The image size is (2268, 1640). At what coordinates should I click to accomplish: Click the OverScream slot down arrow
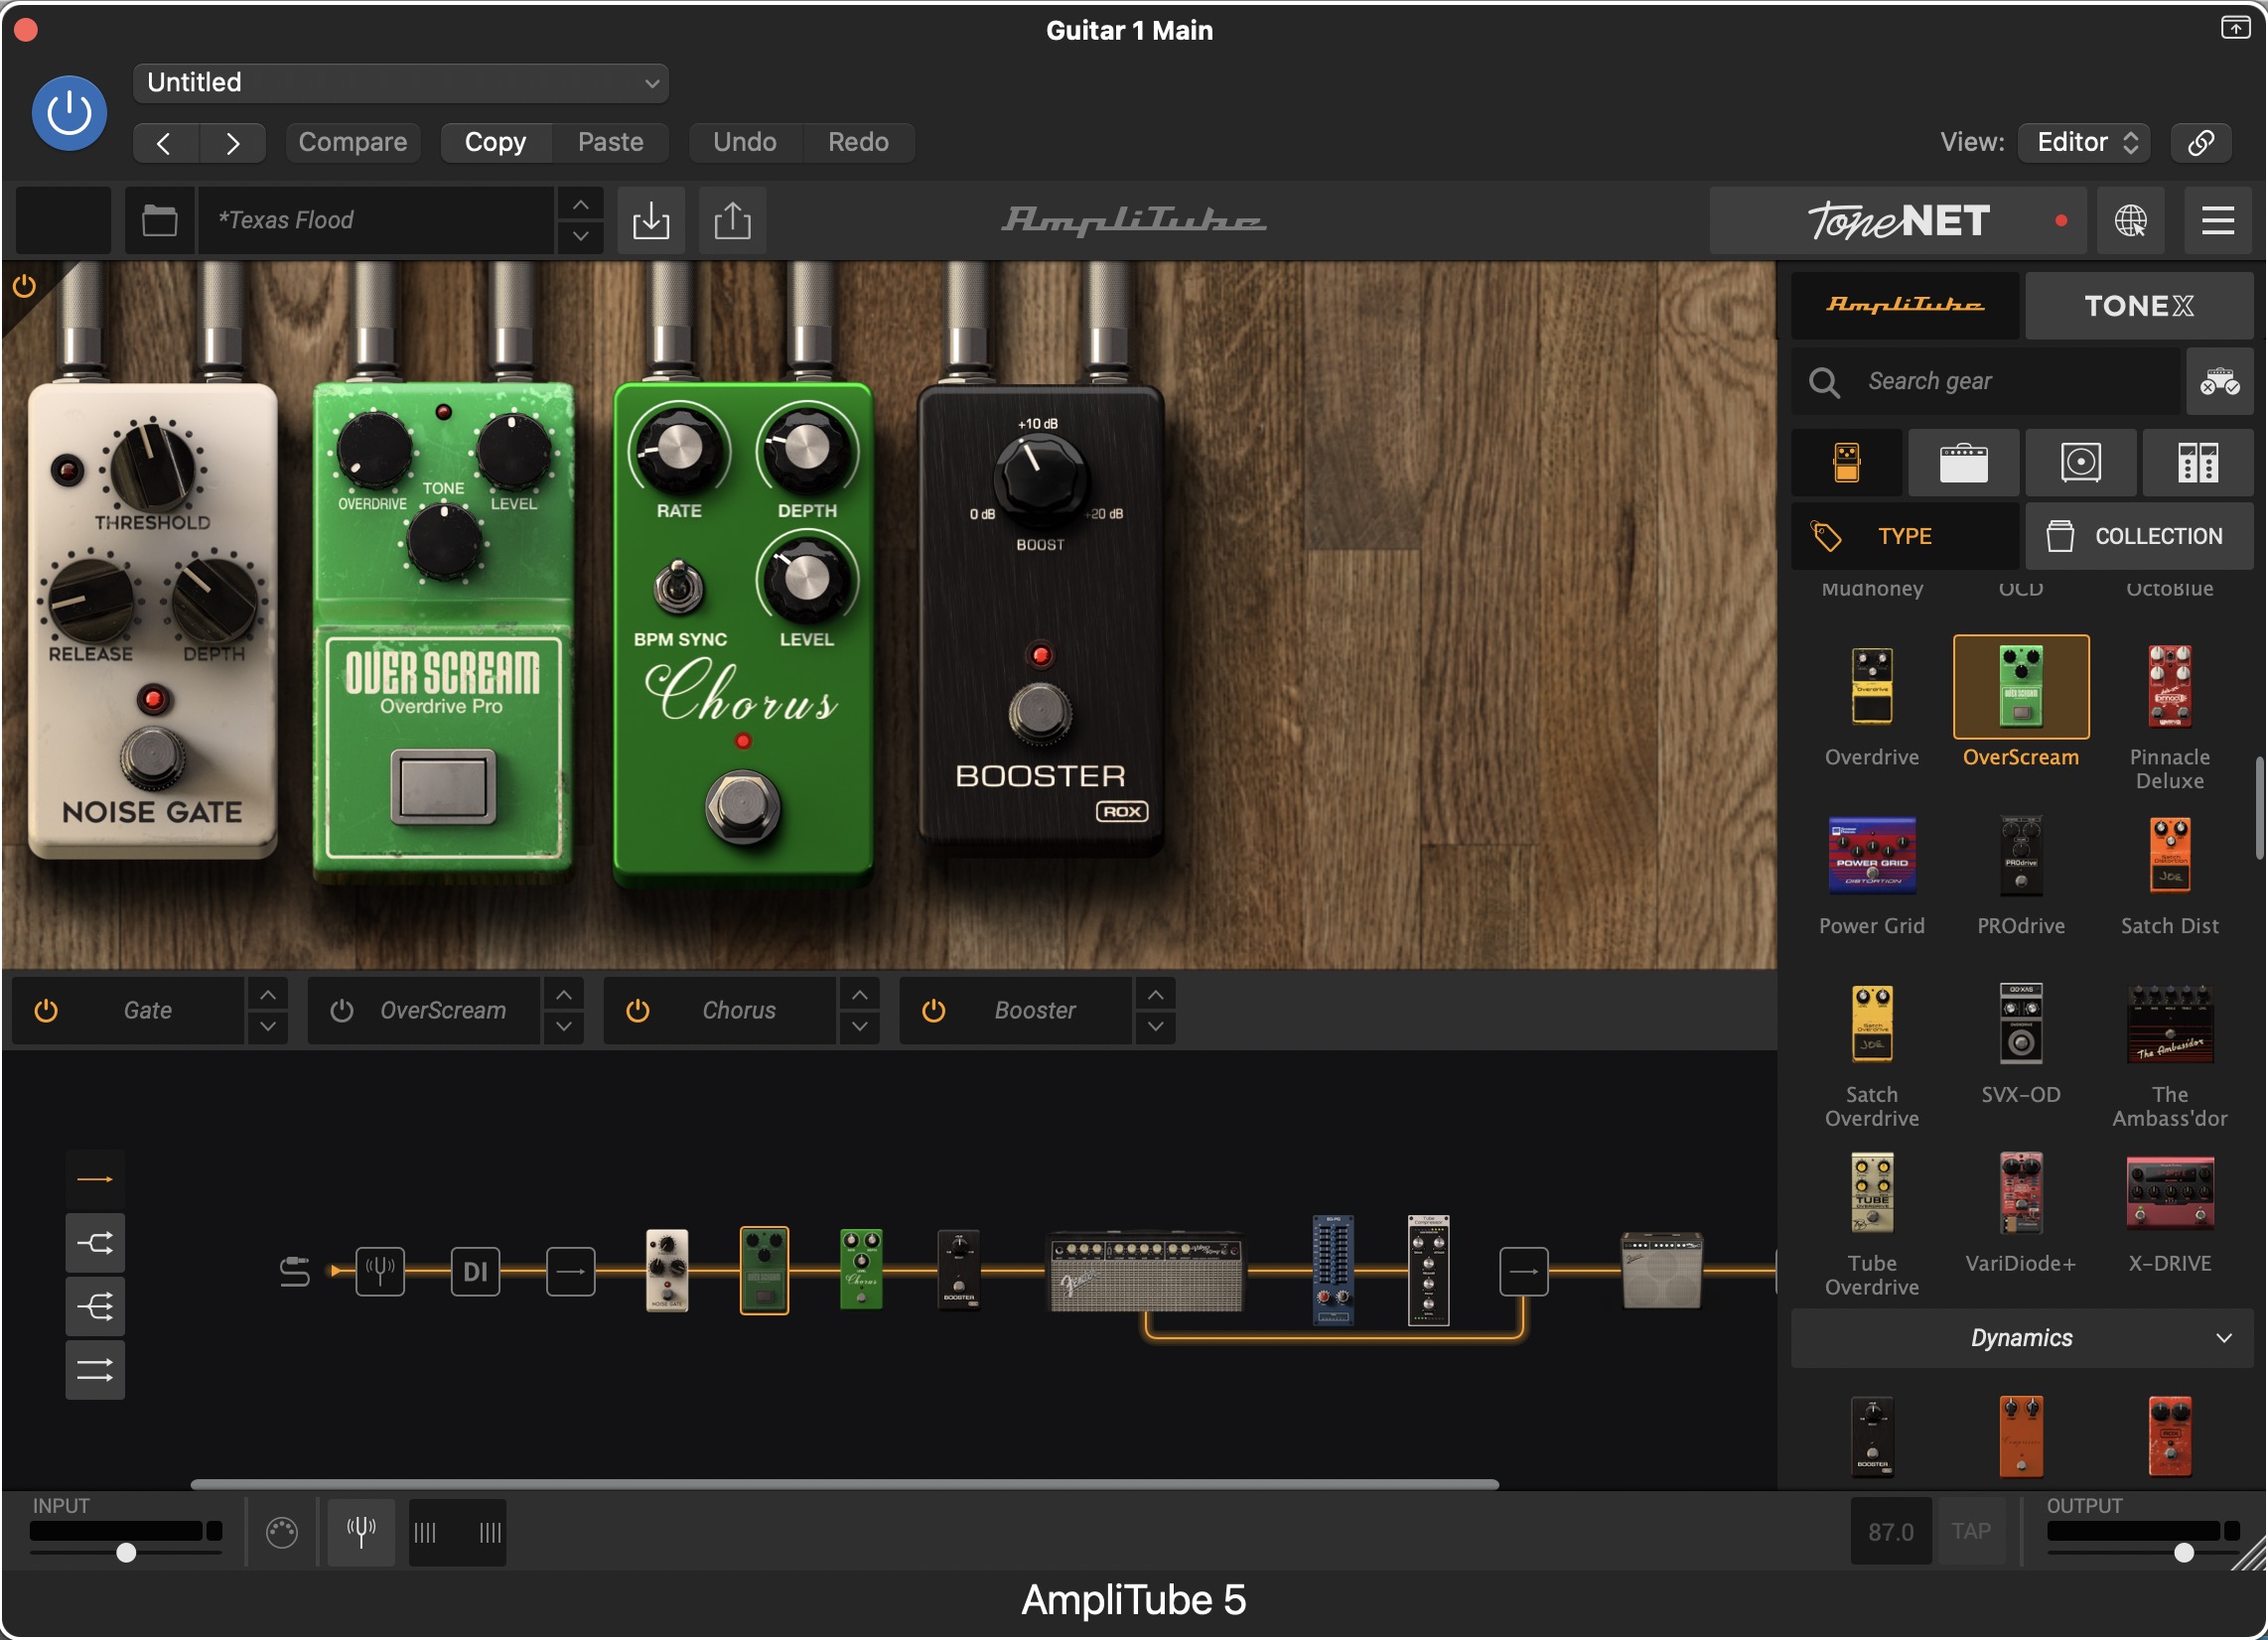564,1027
